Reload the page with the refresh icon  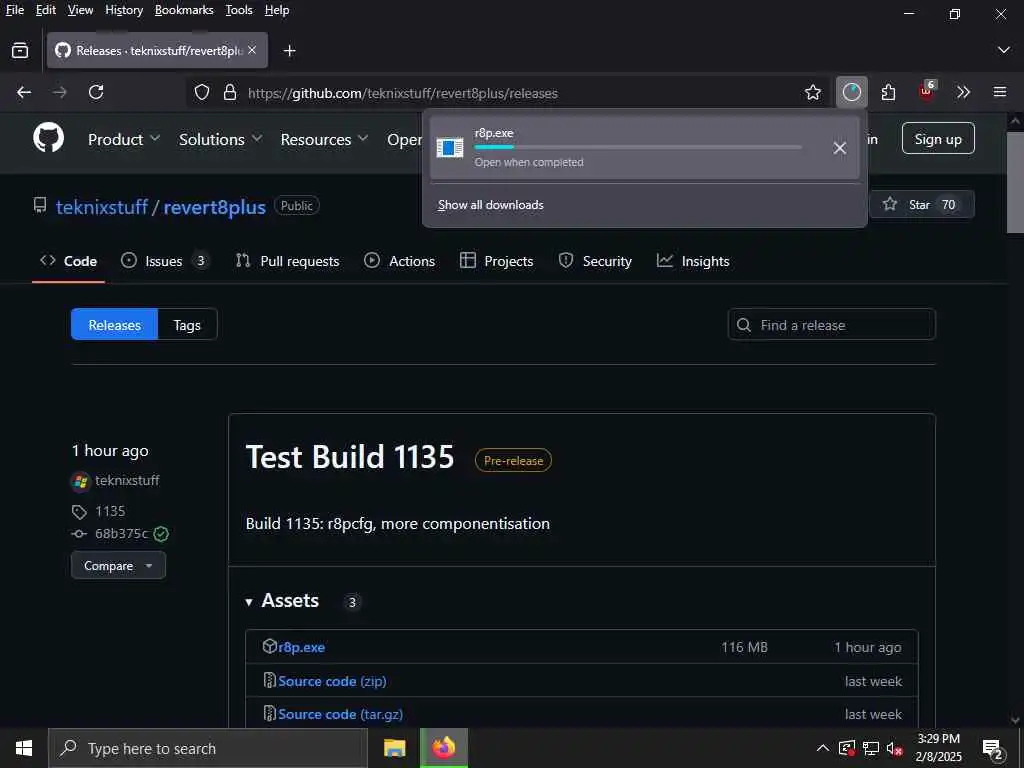96,93
